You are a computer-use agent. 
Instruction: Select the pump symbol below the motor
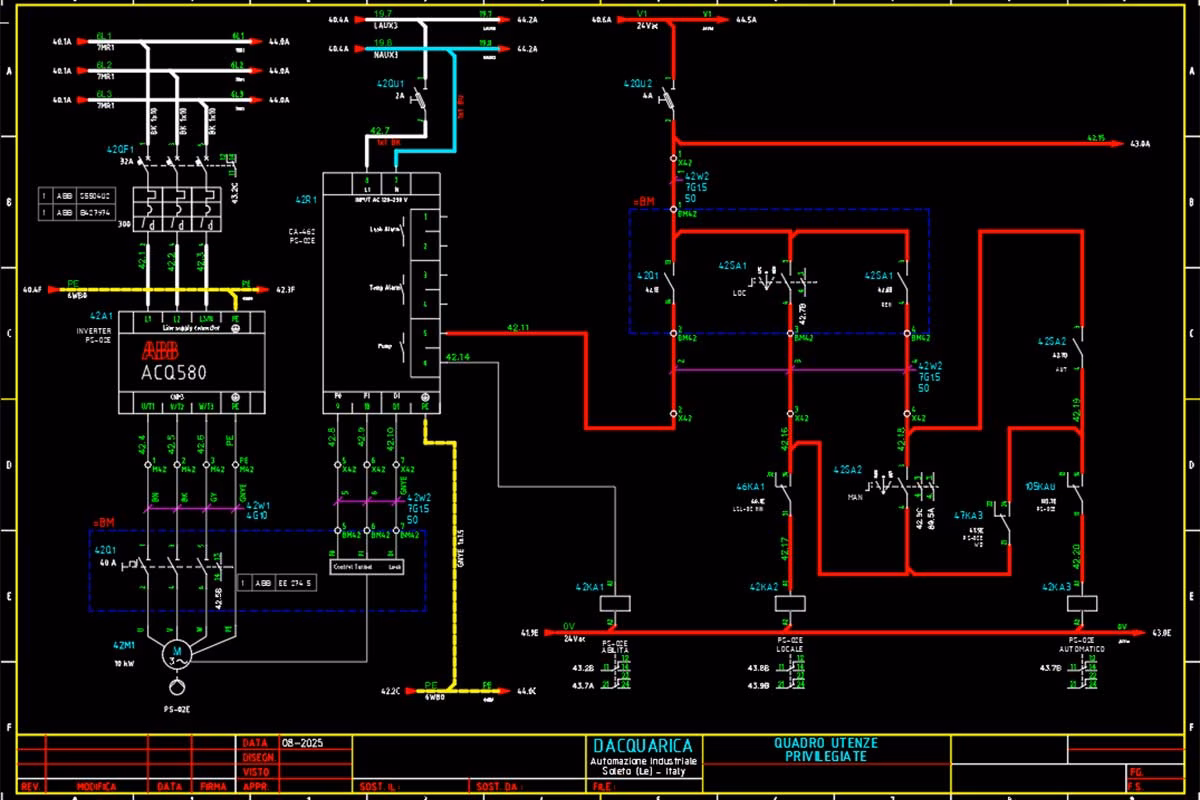pyautogui.click(x=177, y=687)
